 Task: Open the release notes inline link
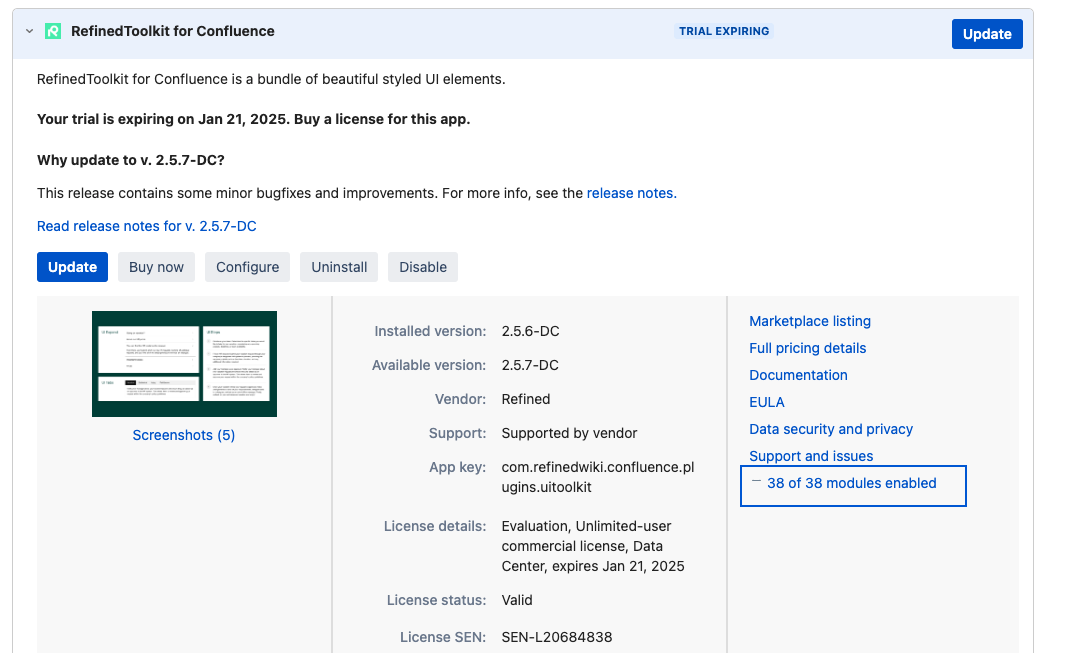[631, 193]
